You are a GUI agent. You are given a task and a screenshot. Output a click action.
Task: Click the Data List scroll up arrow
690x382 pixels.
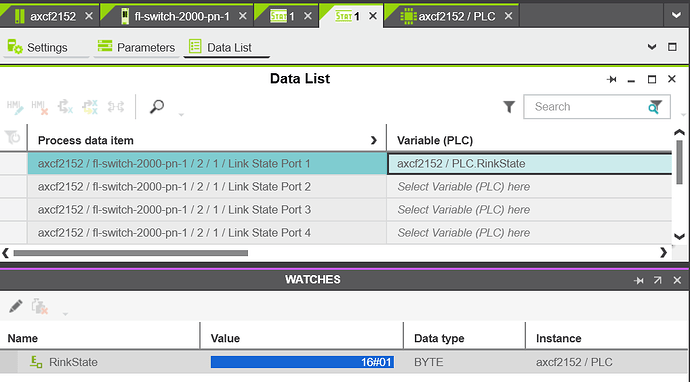679,132
